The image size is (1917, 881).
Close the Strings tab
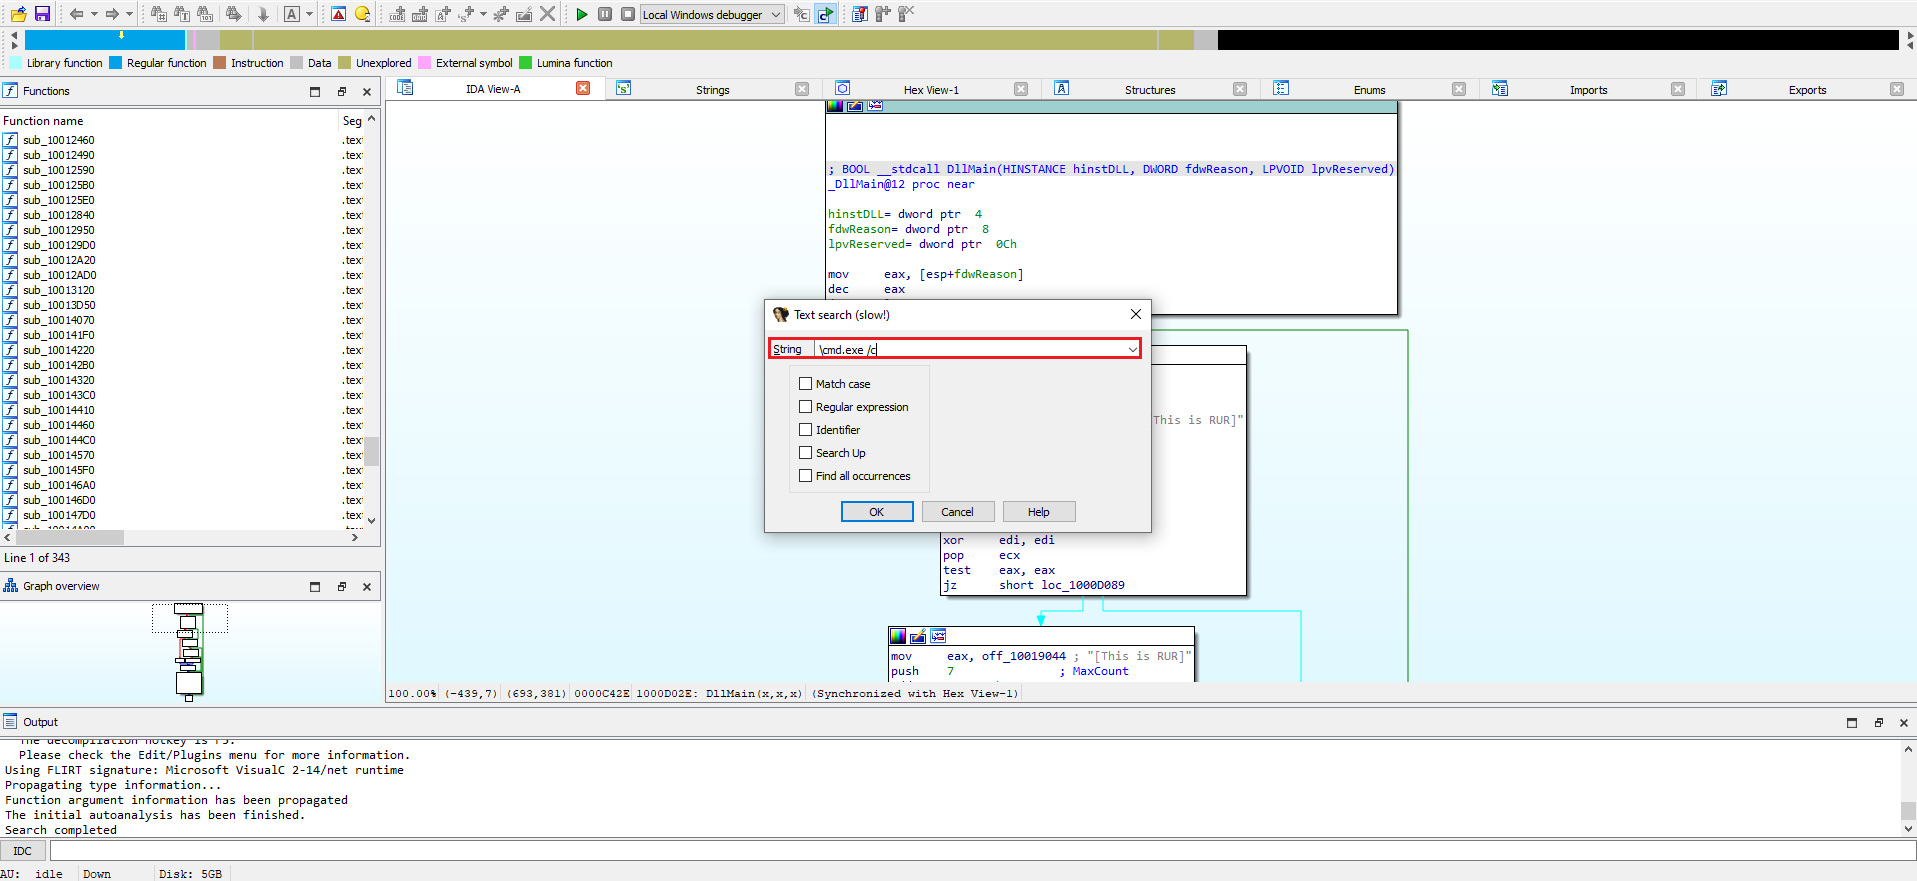point(802,89)
